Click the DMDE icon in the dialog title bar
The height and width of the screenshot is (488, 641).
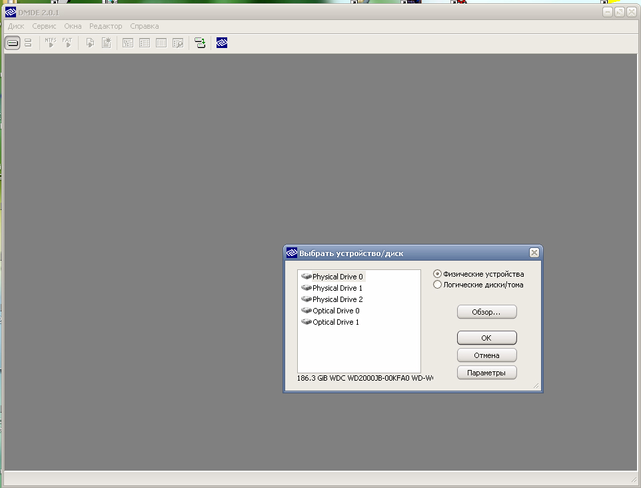pos(291,253)
